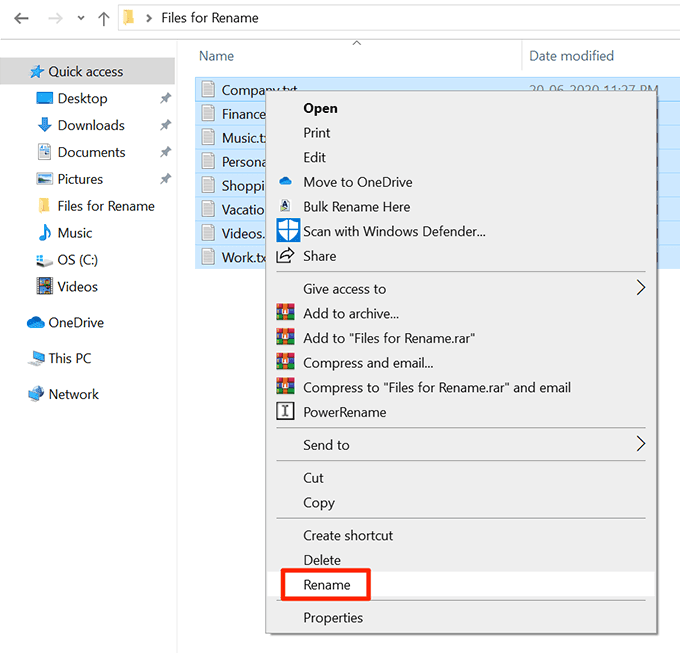Click the breadcrumb chevron before Files for Rename
The width and height of the screenshot is (680, 653).
149,18
